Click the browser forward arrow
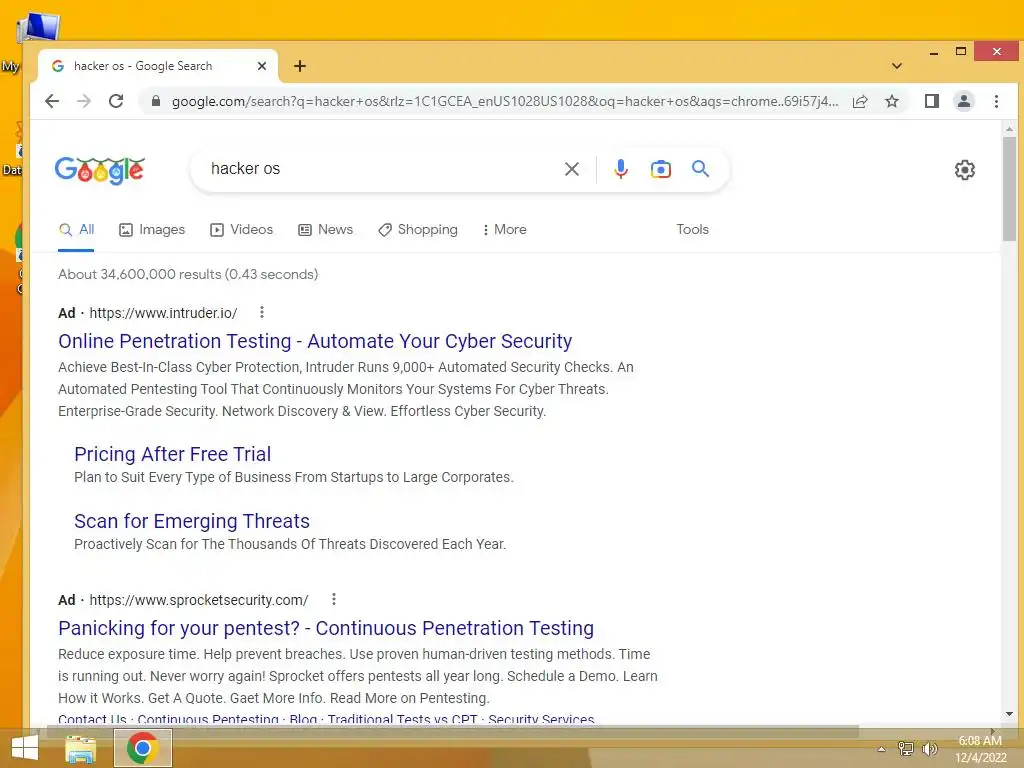The image size is (1024, 768). (x=84, y=101)
